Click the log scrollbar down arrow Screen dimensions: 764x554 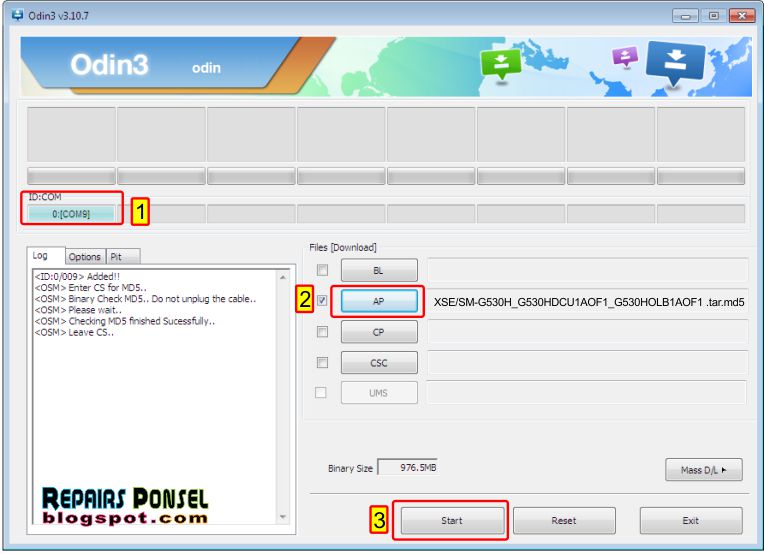click(283, 516)
